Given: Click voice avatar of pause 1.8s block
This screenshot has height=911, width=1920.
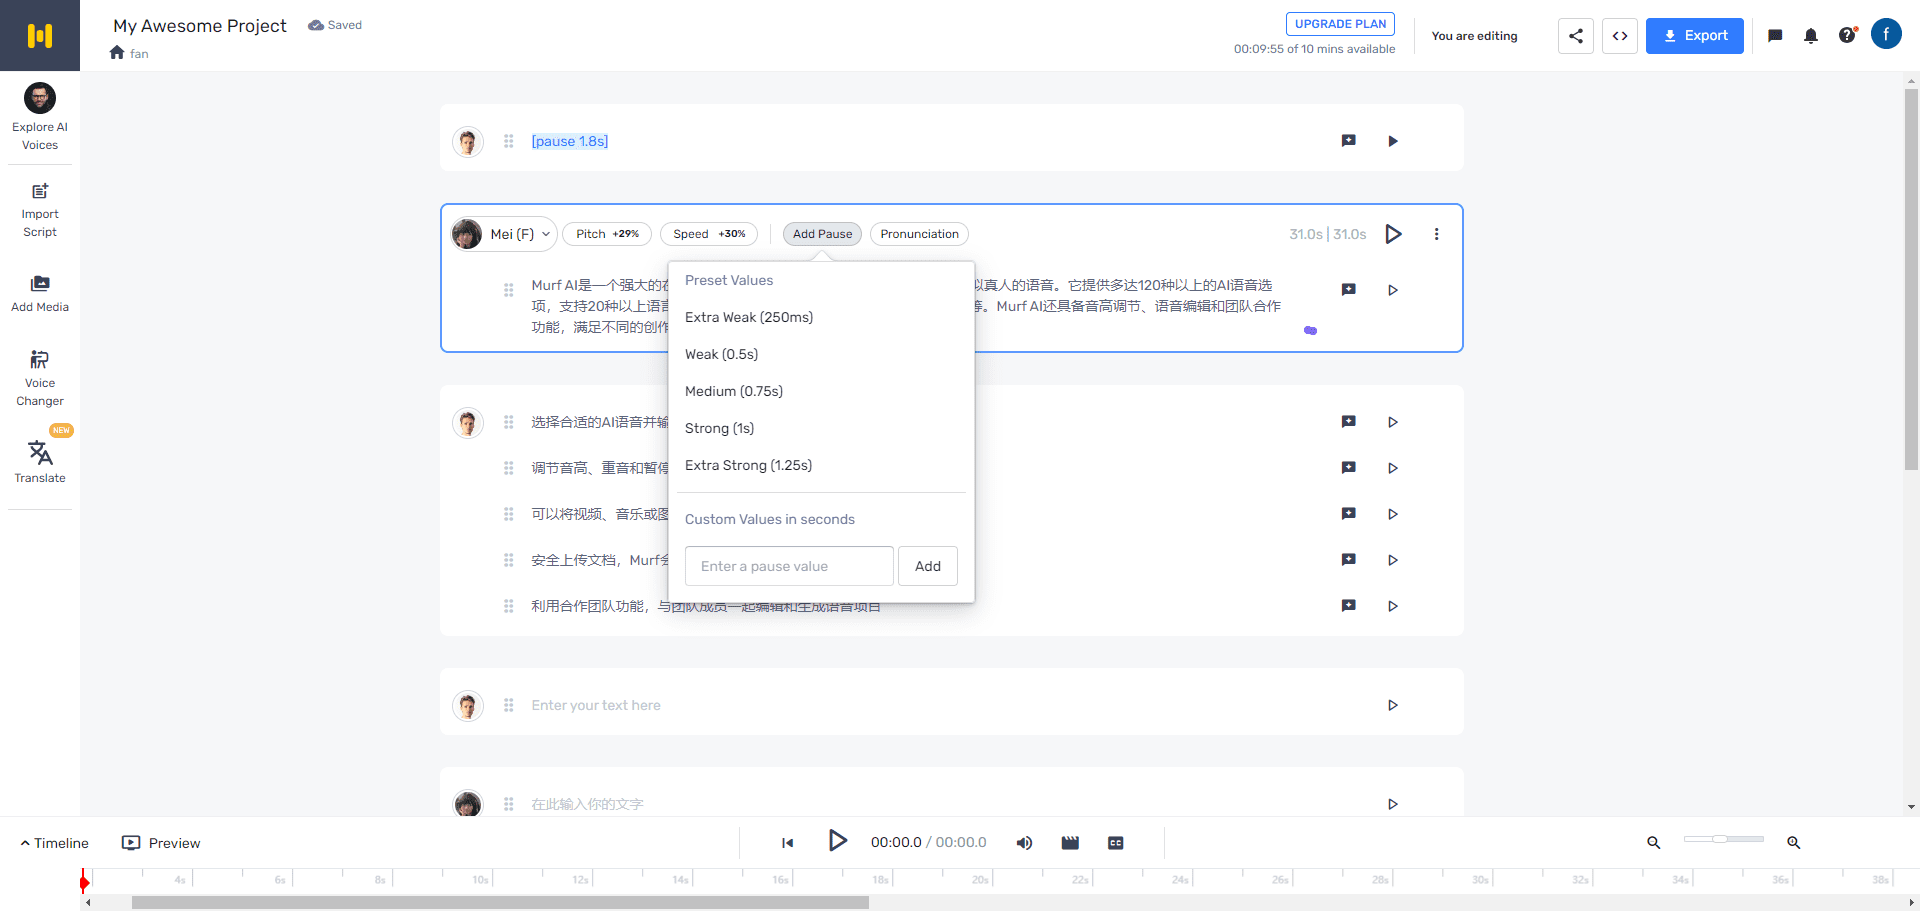Looking at the screenshot, I should (468, 141).
